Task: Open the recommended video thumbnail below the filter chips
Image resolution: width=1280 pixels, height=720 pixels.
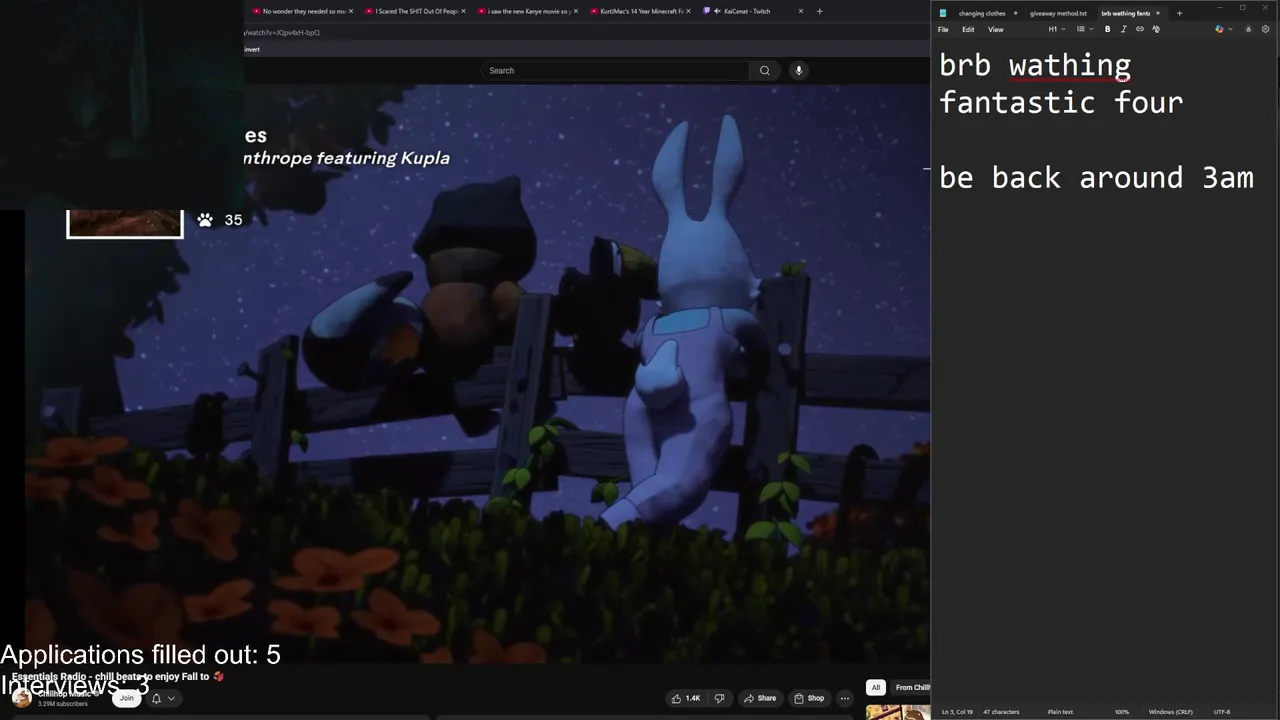Action: [x=897, y=712]
